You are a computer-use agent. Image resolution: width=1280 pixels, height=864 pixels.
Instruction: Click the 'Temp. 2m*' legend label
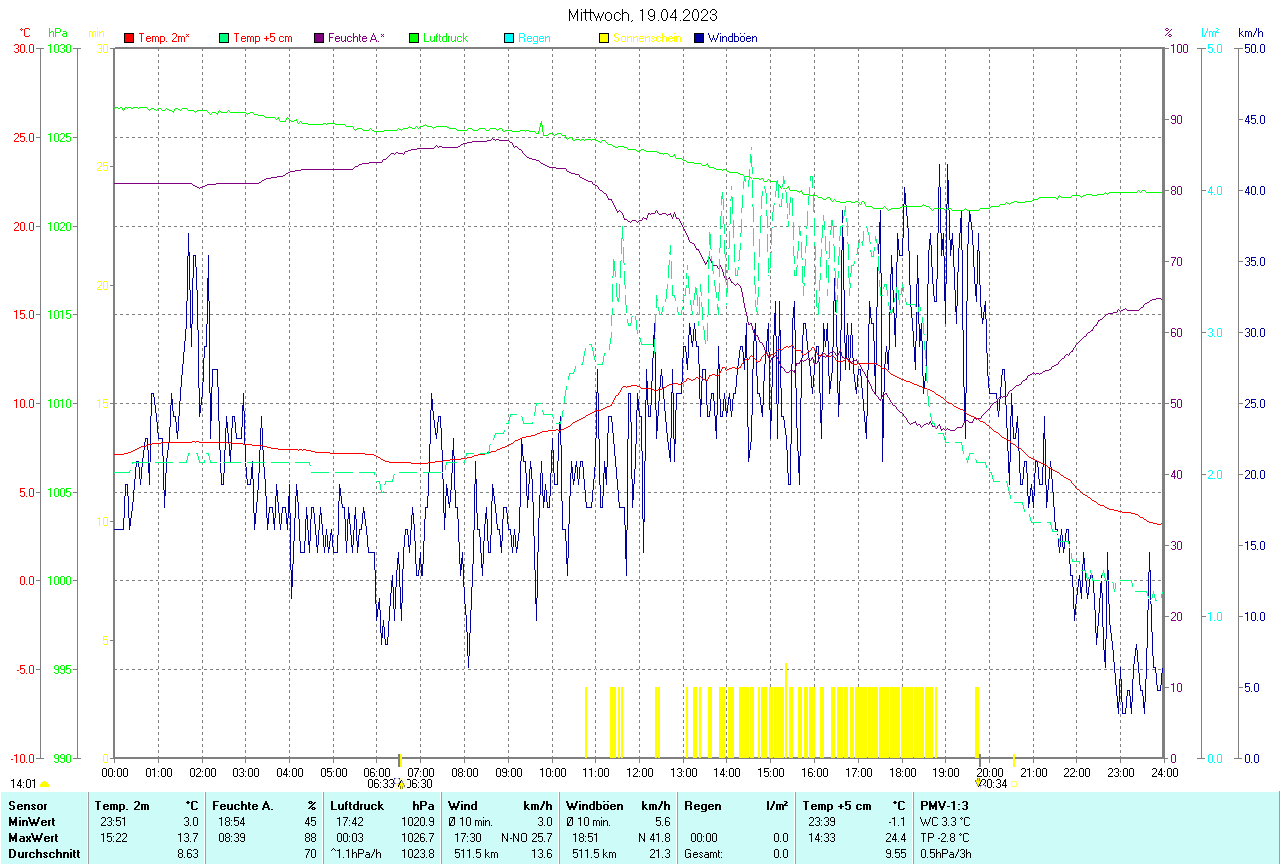coord(164,38)
